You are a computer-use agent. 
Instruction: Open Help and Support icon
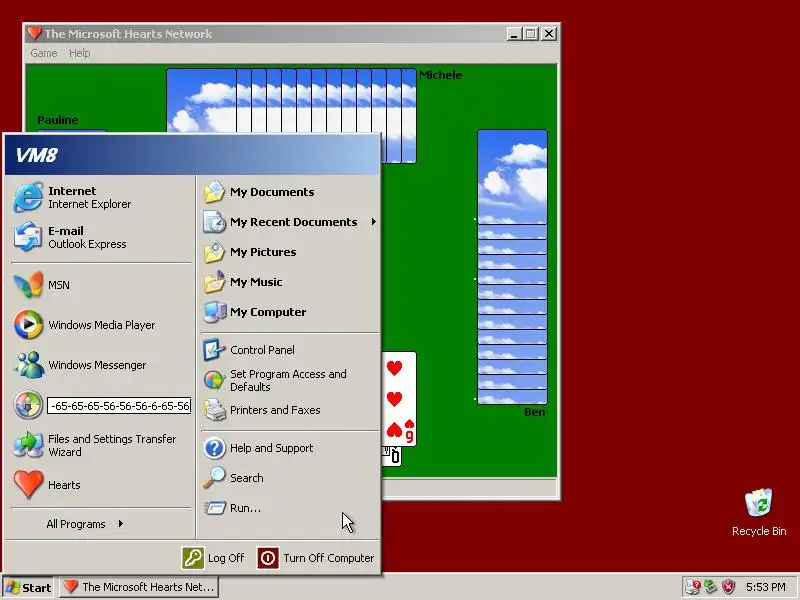tap(214, 448)
